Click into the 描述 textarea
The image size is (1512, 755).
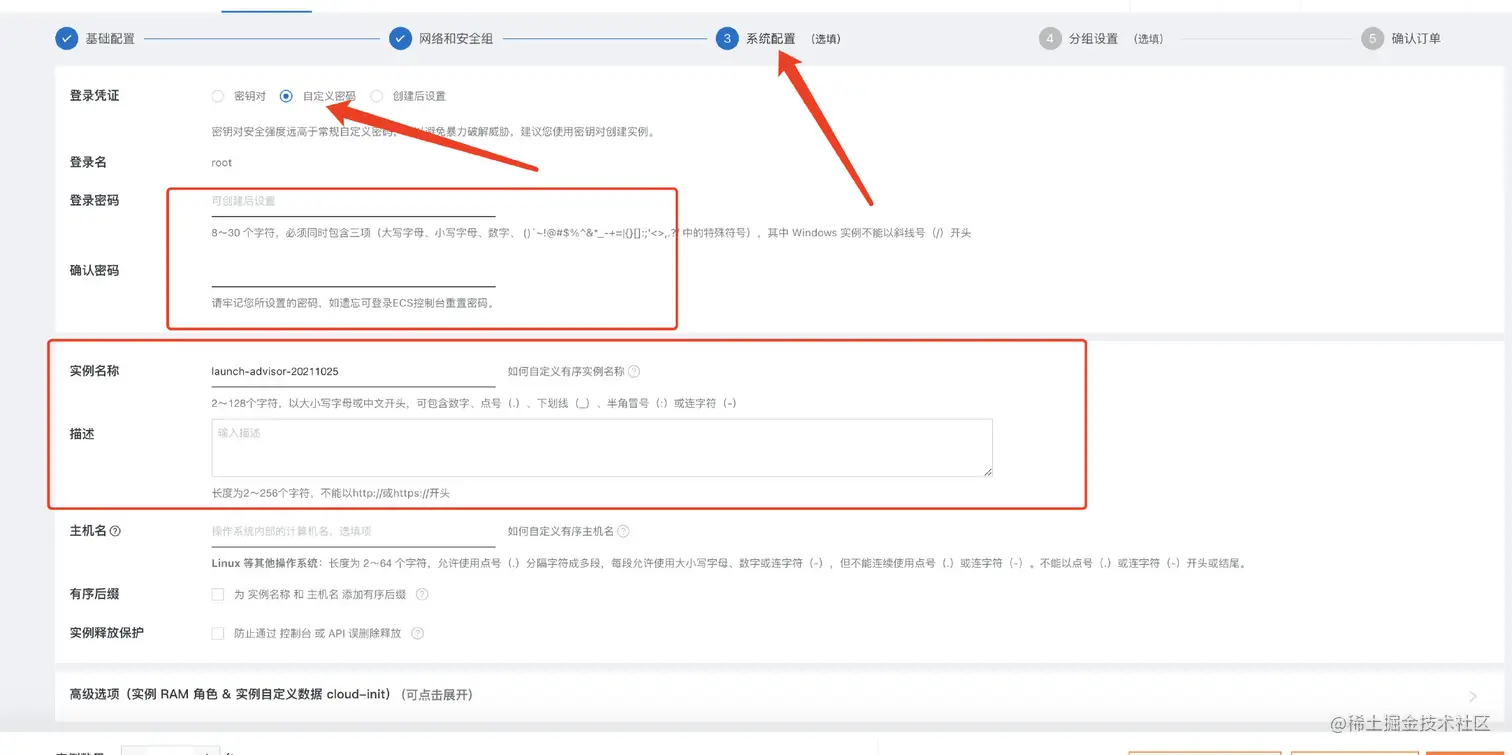tap(602, 447)
